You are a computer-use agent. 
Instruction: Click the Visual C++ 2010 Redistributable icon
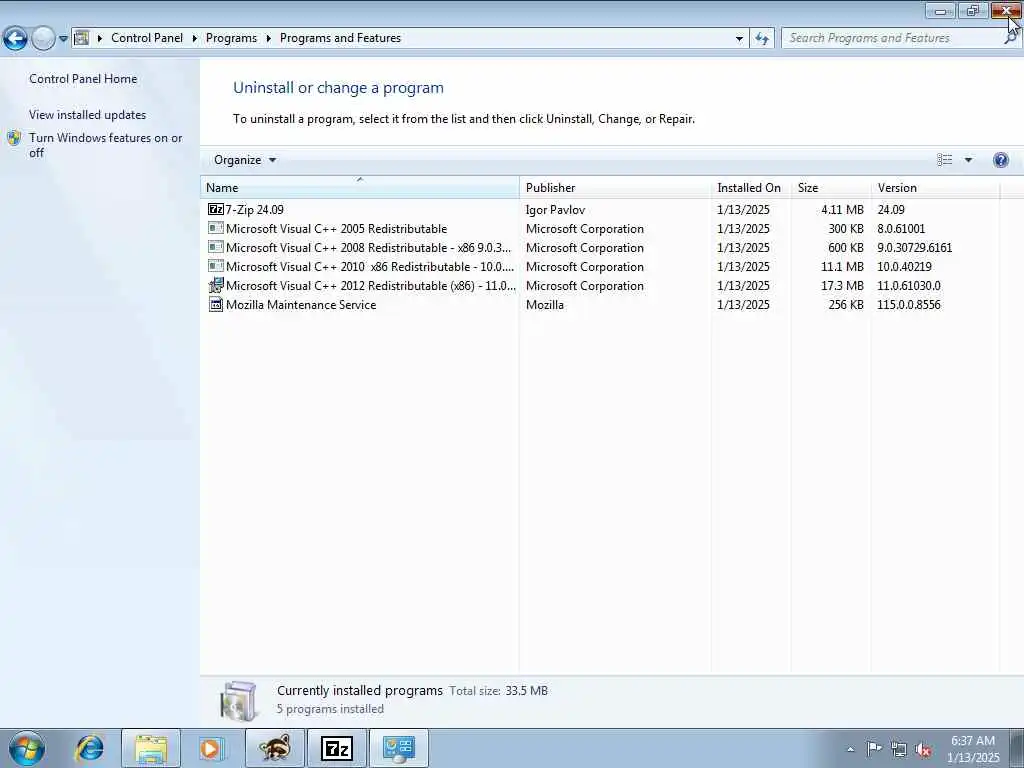(216, 266)
